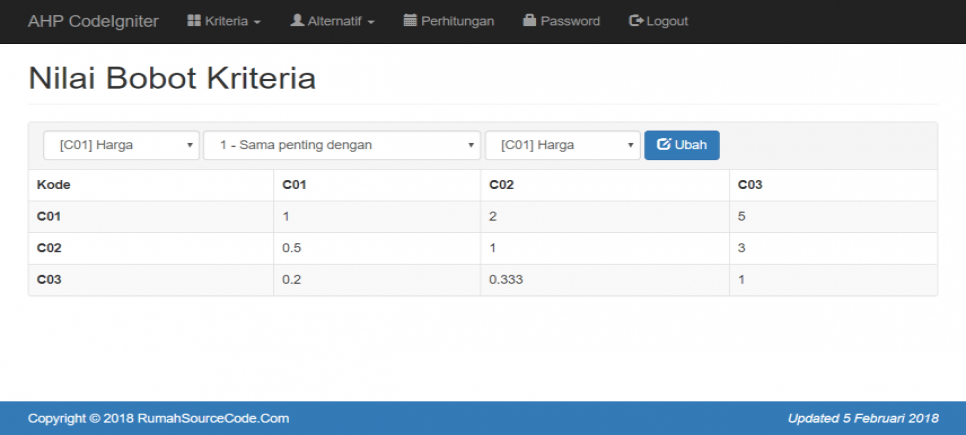Select the C02 column header
The width and height of the screenshot is (966, 435).
click(x=500, y=185)
